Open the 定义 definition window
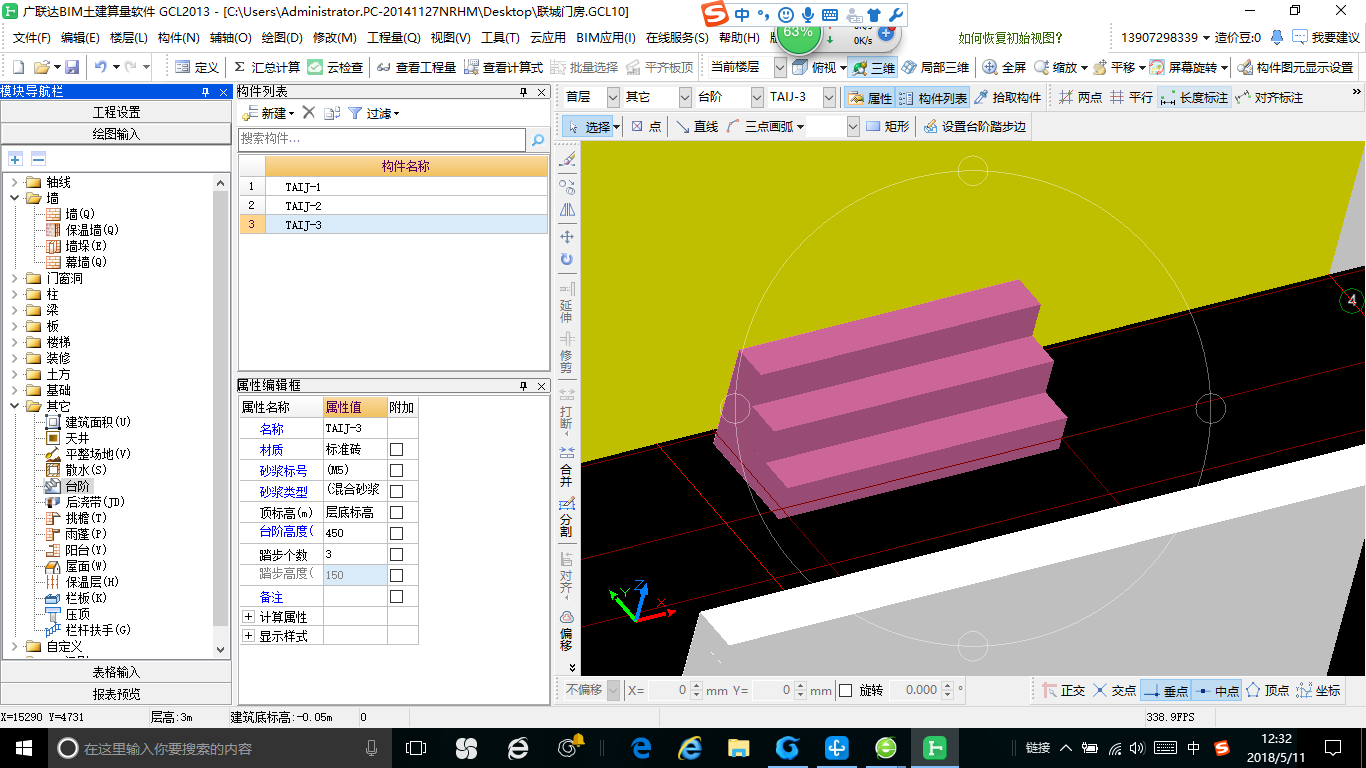Screen dimensions: 1366x768 coord(197,67)
